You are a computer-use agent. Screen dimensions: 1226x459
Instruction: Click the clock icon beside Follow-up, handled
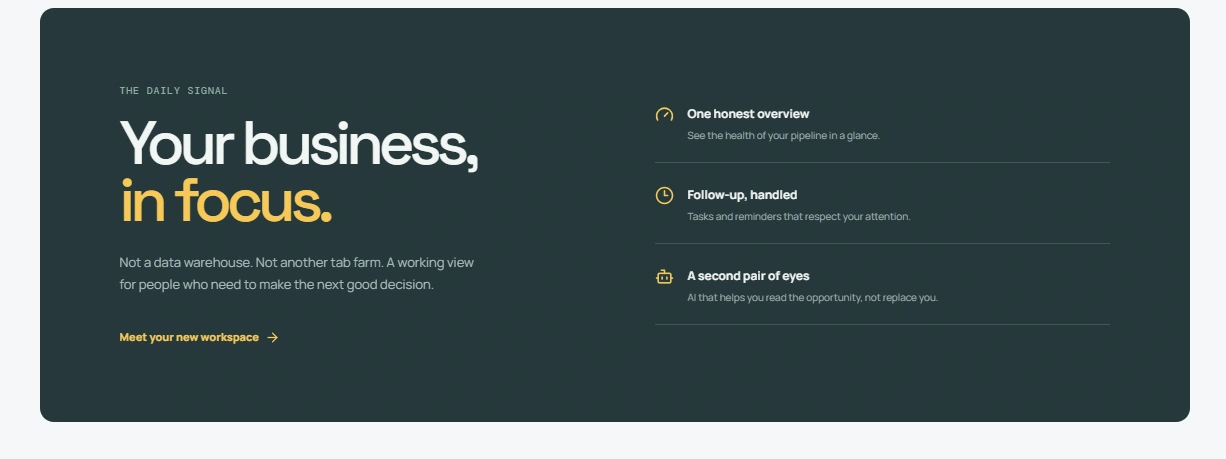click(x=664, y=196)
